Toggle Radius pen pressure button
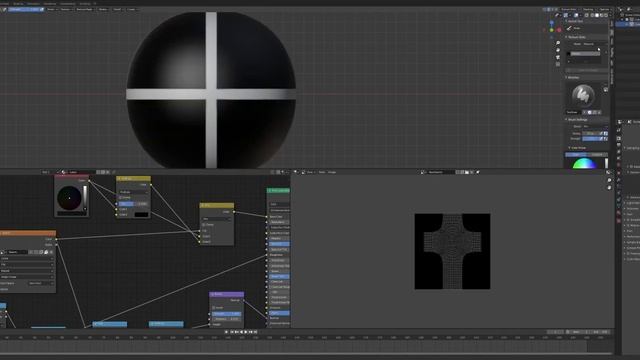 pyautogui.click(x=601, y=133)
